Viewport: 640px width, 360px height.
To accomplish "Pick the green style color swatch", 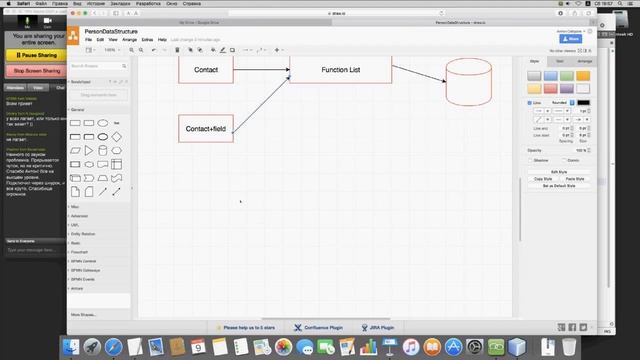I will (x=567, y=76).
